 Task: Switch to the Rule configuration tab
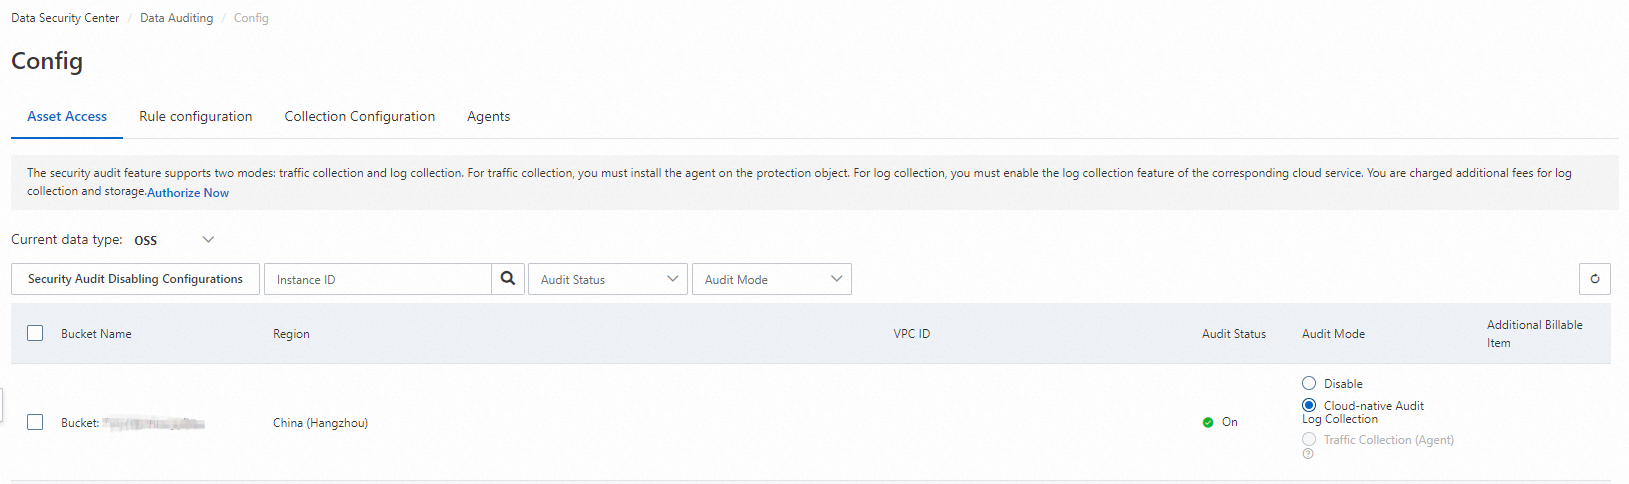click(196, 116)
